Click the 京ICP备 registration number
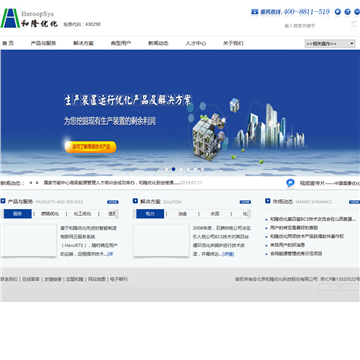 click(x=340, y=279)
